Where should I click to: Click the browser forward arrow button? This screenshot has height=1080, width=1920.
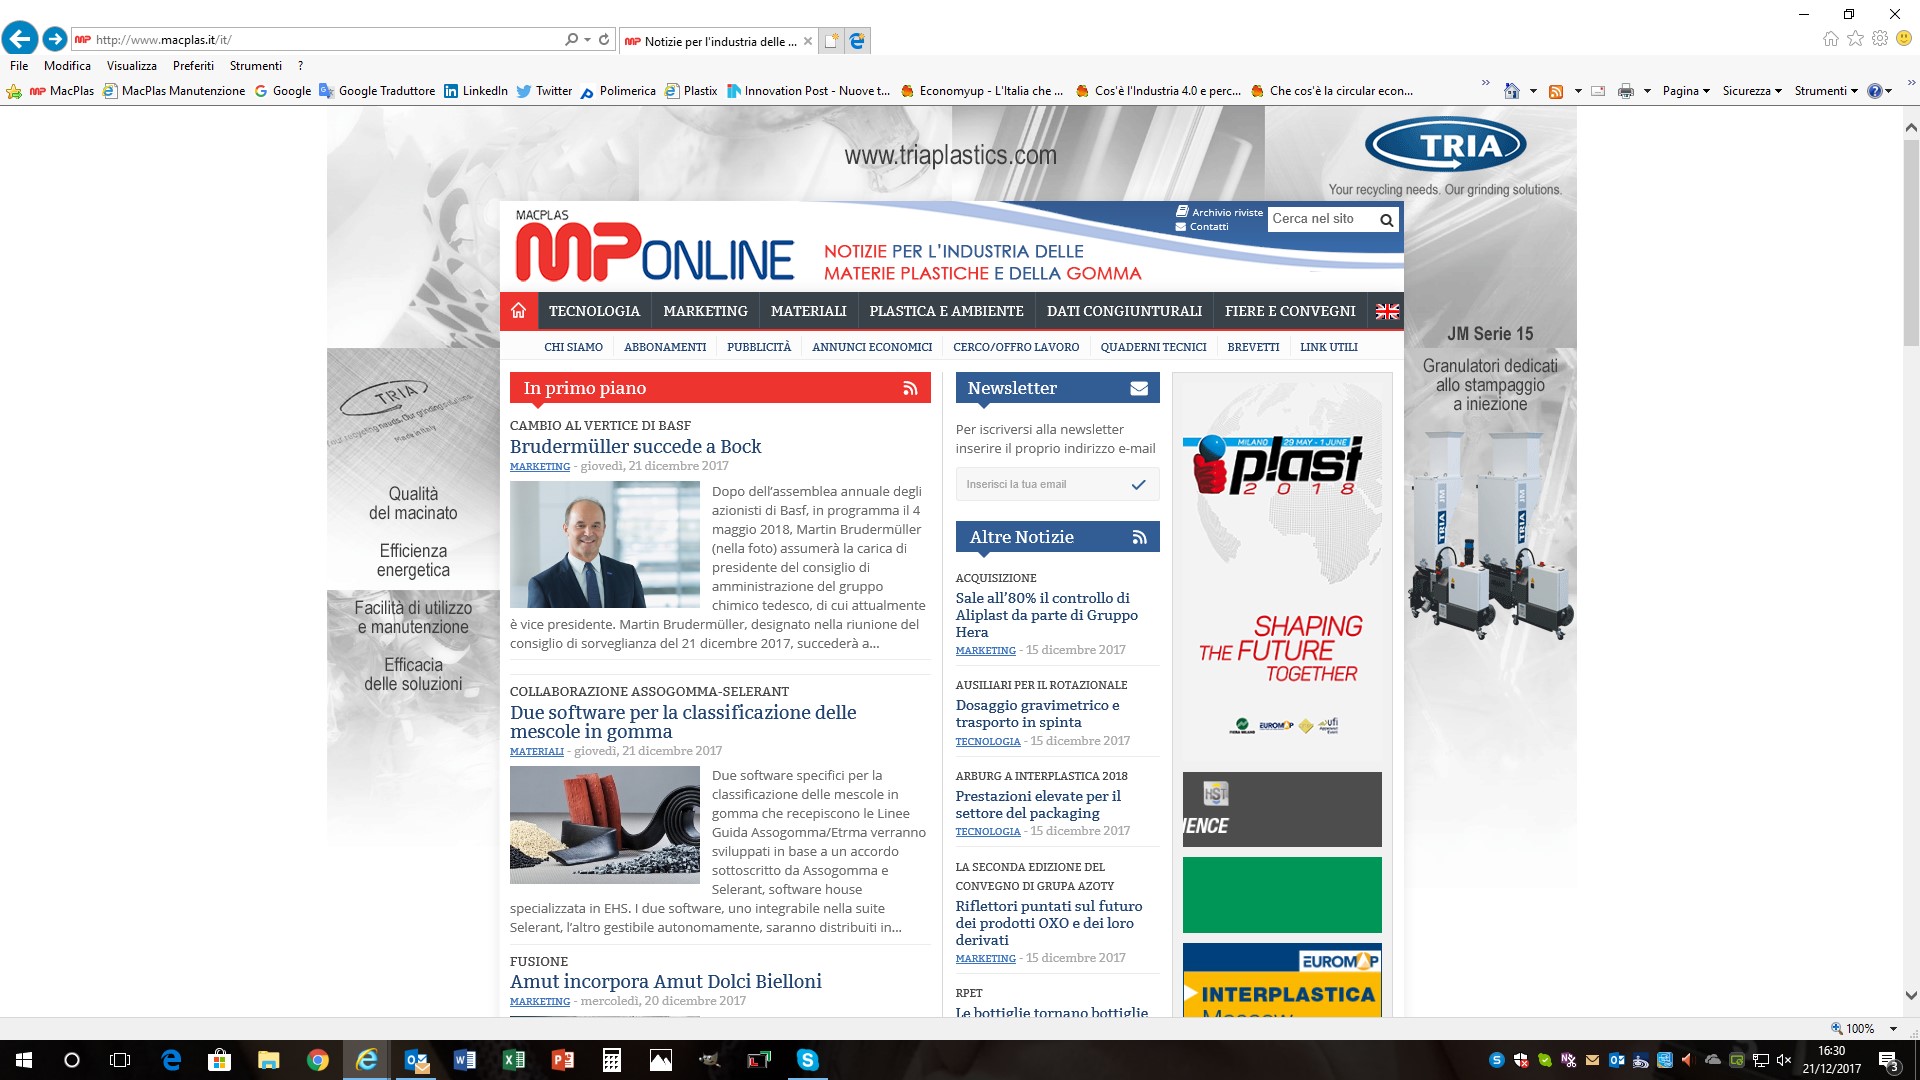pyautogui.click(x=55, y=39)
